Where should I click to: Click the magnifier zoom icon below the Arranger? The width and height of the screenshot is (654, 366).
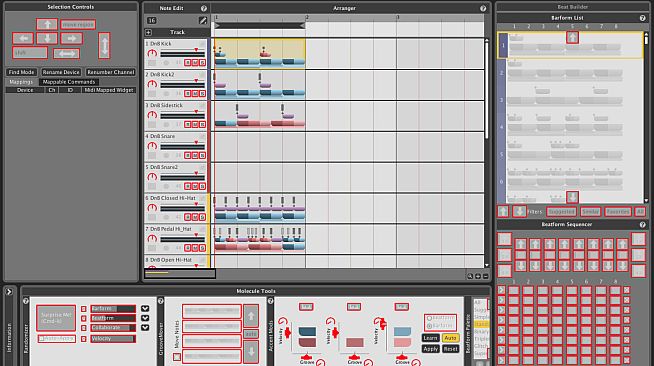470,276
